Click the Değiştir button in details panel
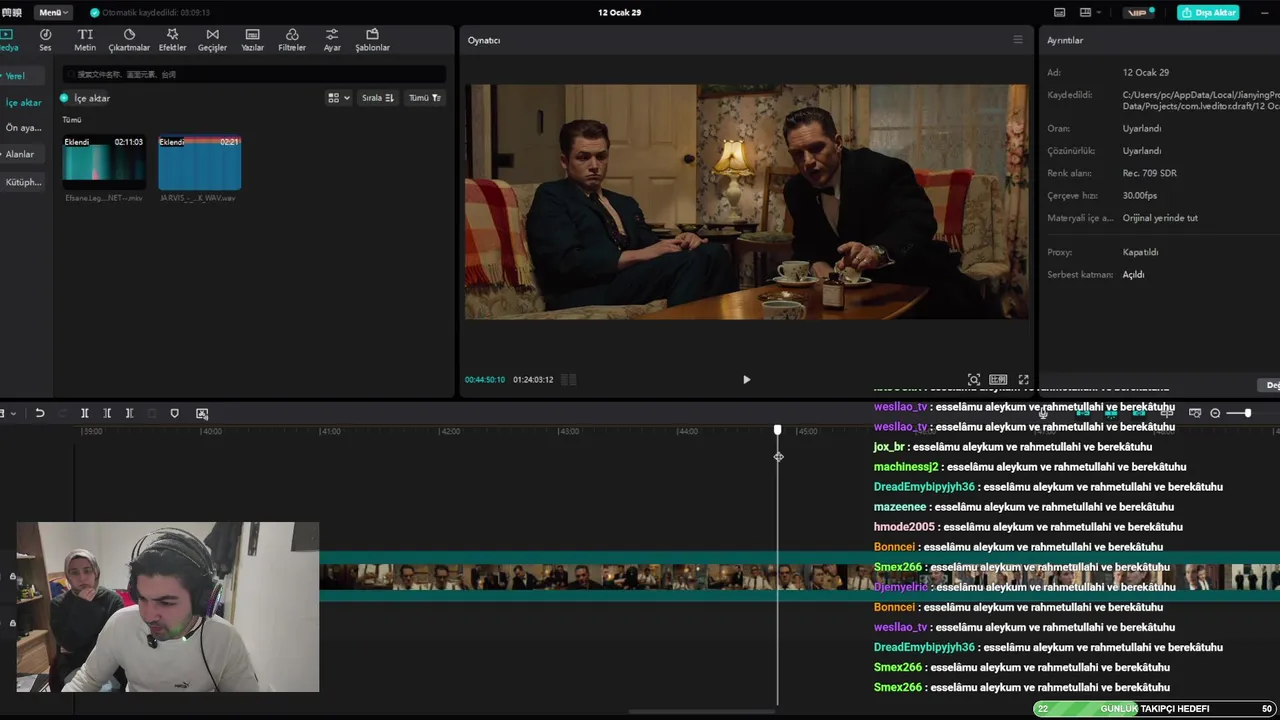This screenshot has height=720, width=1280. tap(1271, 385)
